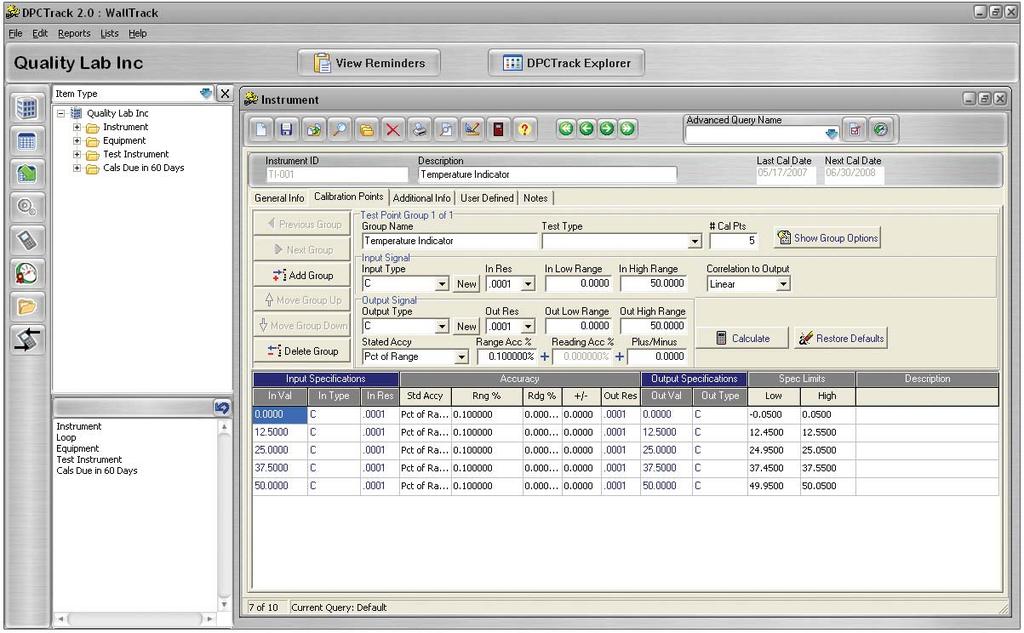1024x633 pixels.
Task: Open the Help menu
Action: click(137, 33)
